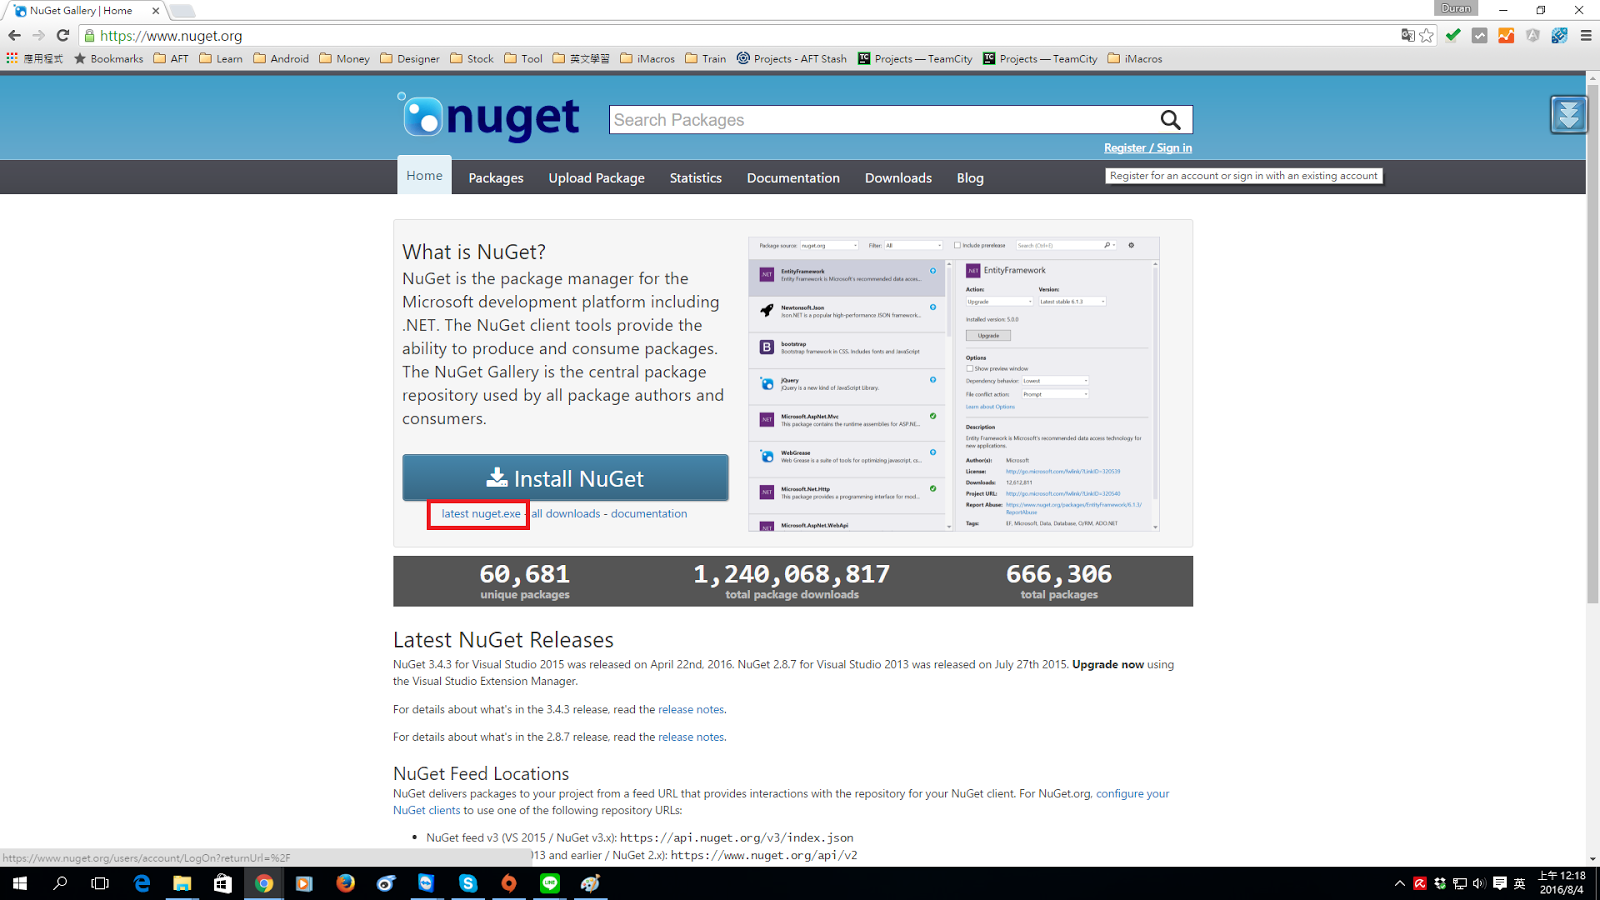Open release notes for the 2.8.7 release

pos(691,737)
